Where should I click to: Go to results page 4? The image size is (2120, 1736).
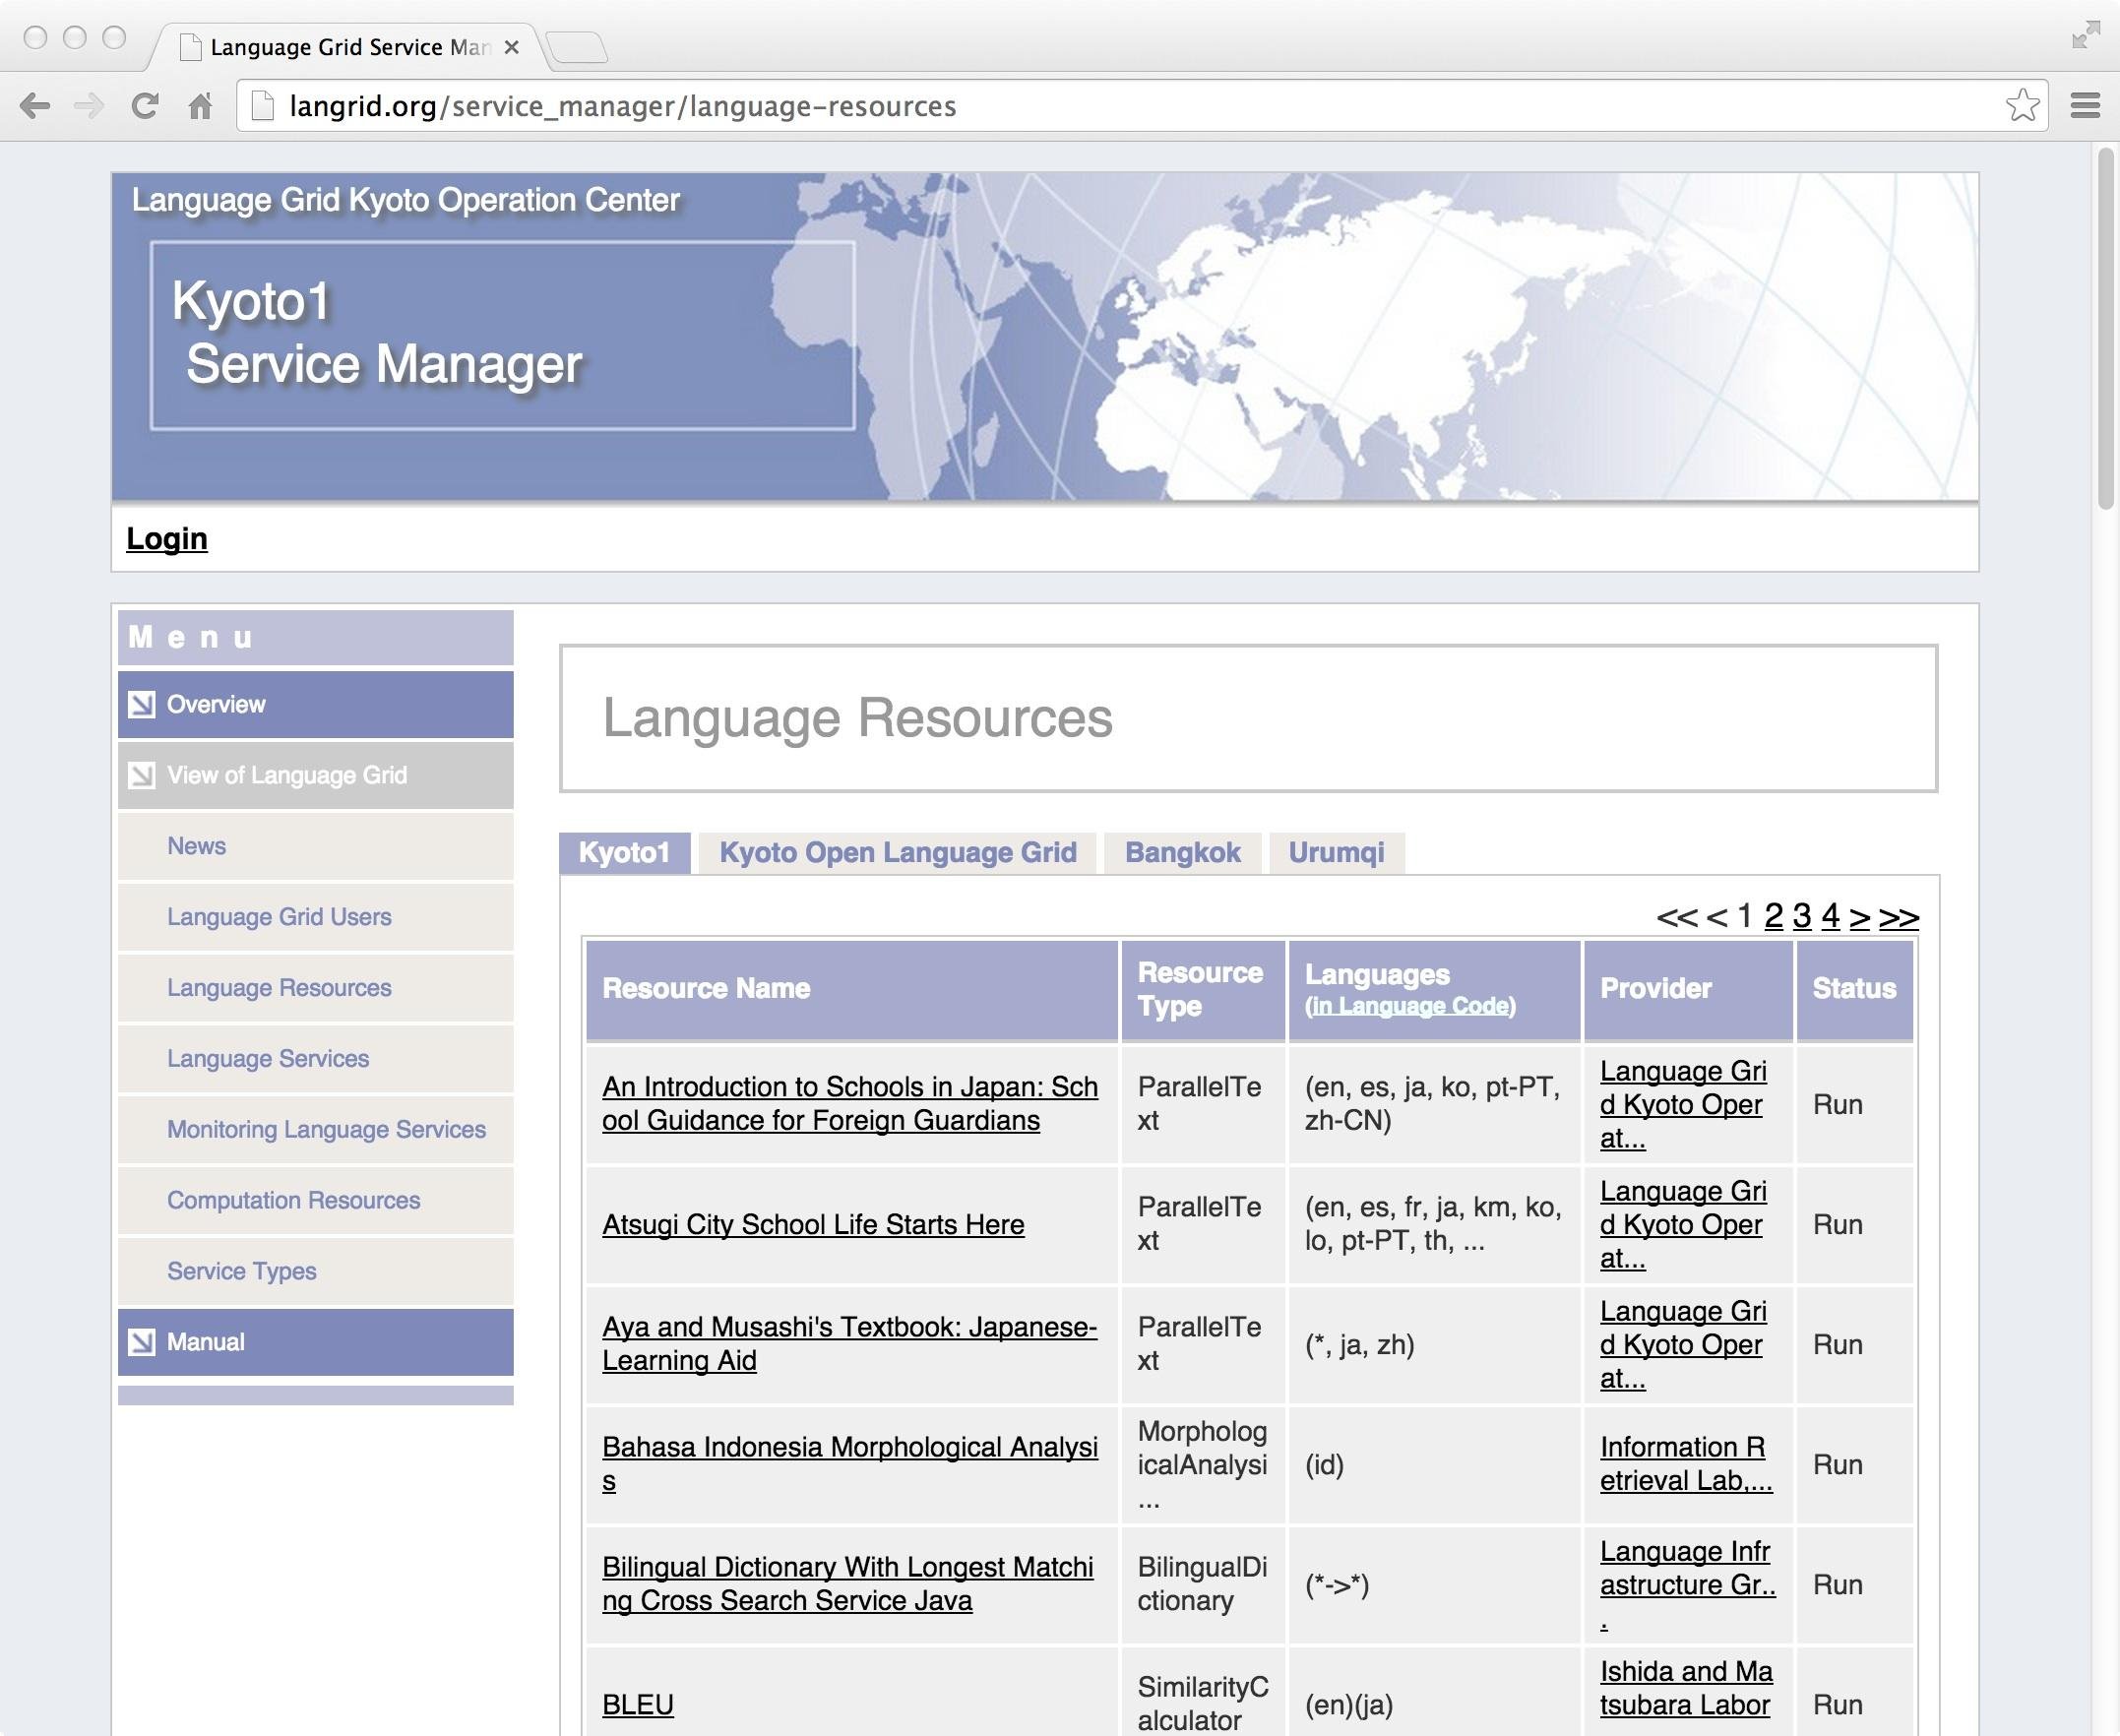[1829, 917]
